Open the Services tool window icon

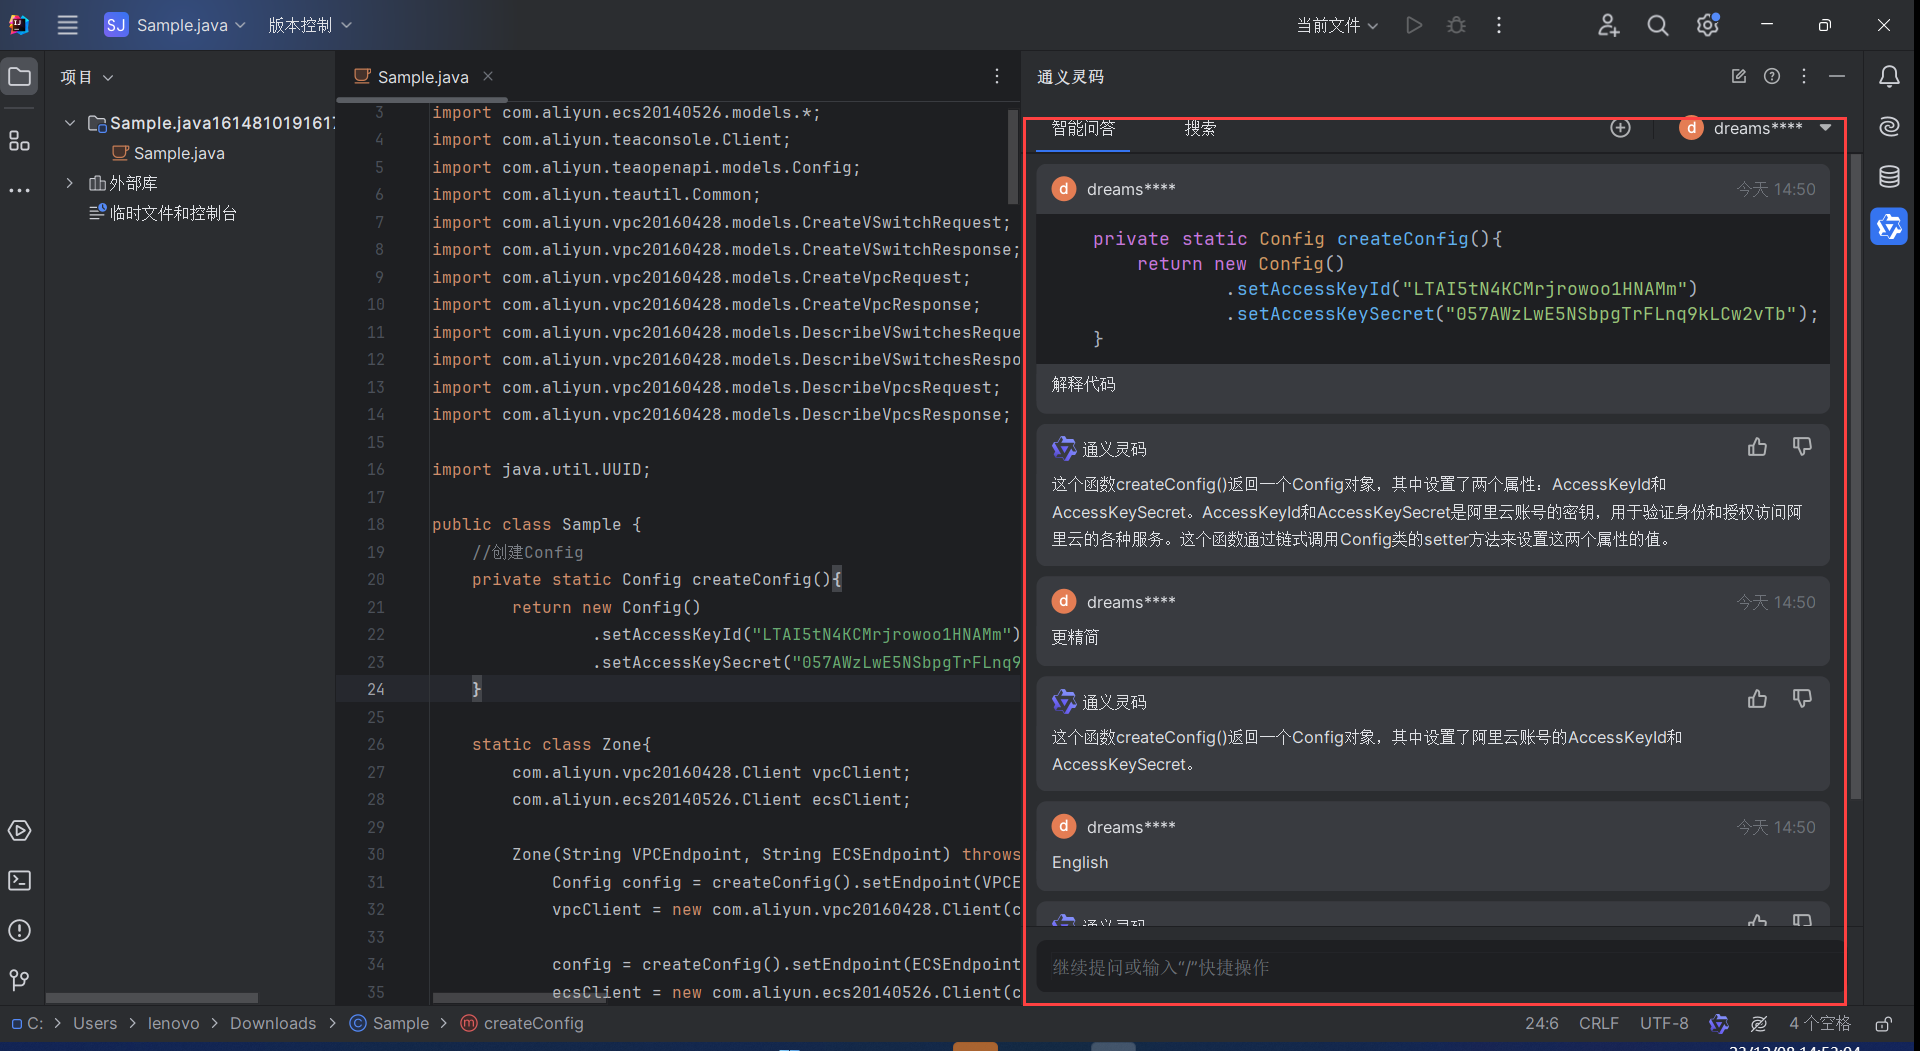pyautogui.click(x=20, y=831)
